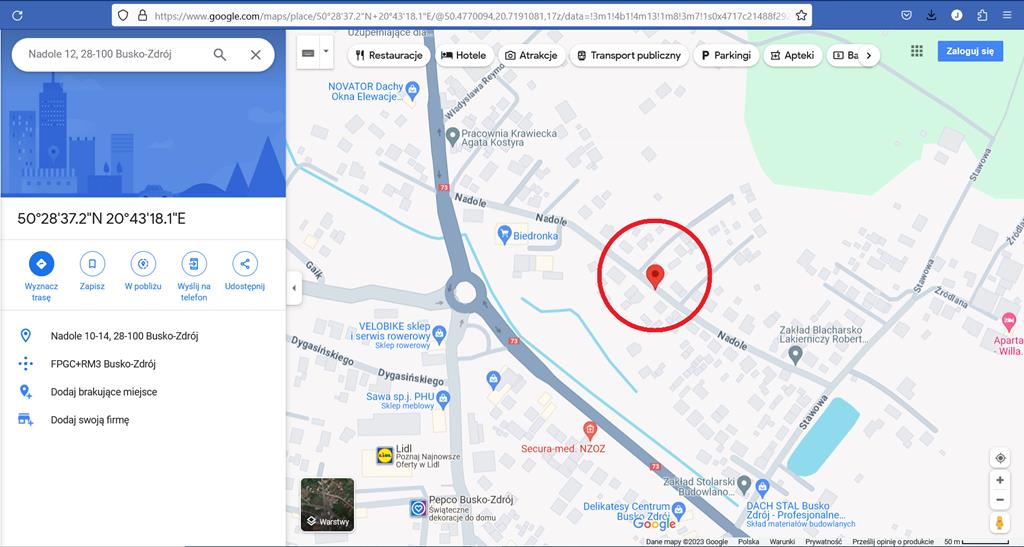Select the Restauracje category chip
The width and height of the screenshot is (1024, 547).
(x=389, y=56)
